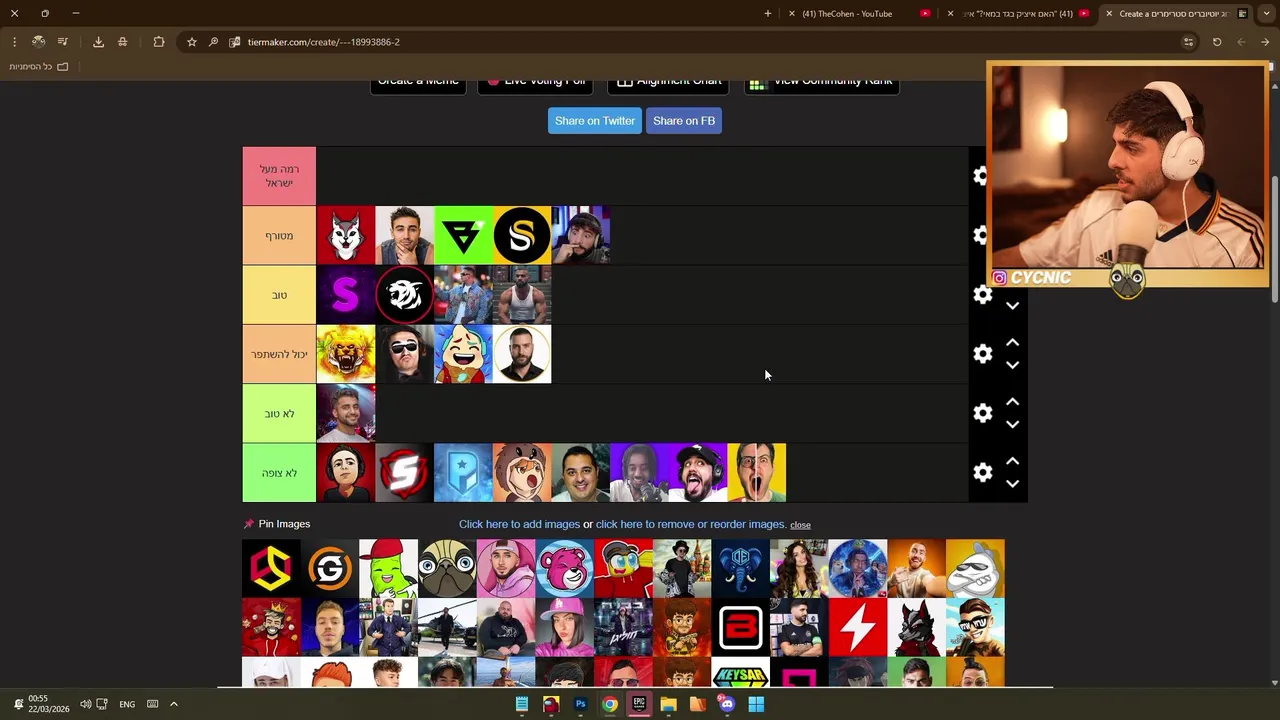Screen dimensions: 1280x720
Task: Open File Explorer from the taskbar
Action: click(668, 704)
